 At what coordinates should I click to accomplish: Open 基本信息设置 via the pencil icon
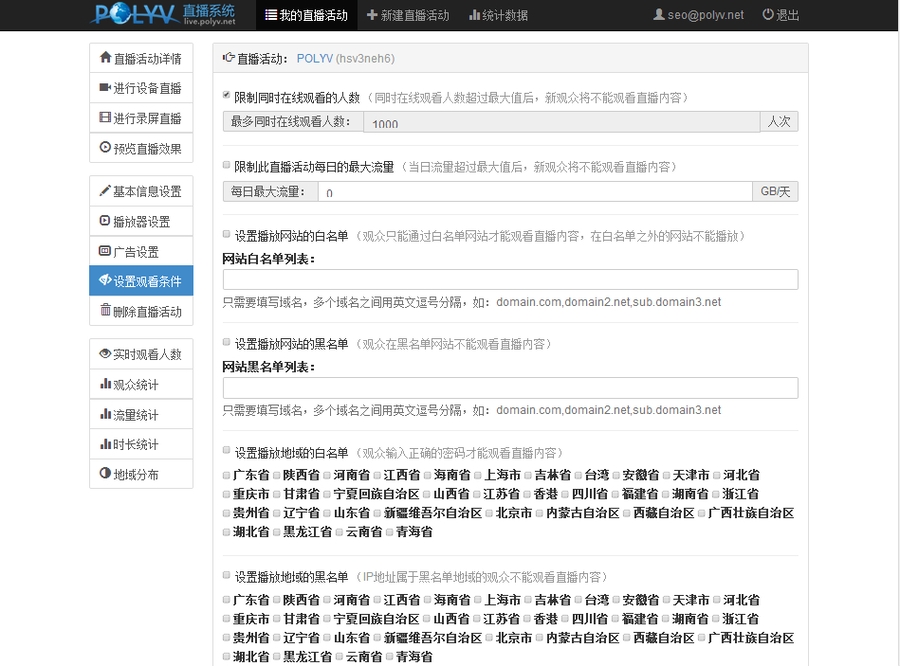pos(140,192)
